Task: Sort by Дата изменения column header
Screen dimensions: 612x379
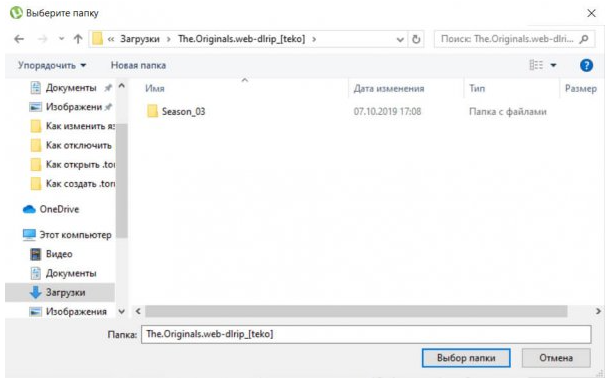Action: coord(389,89)
